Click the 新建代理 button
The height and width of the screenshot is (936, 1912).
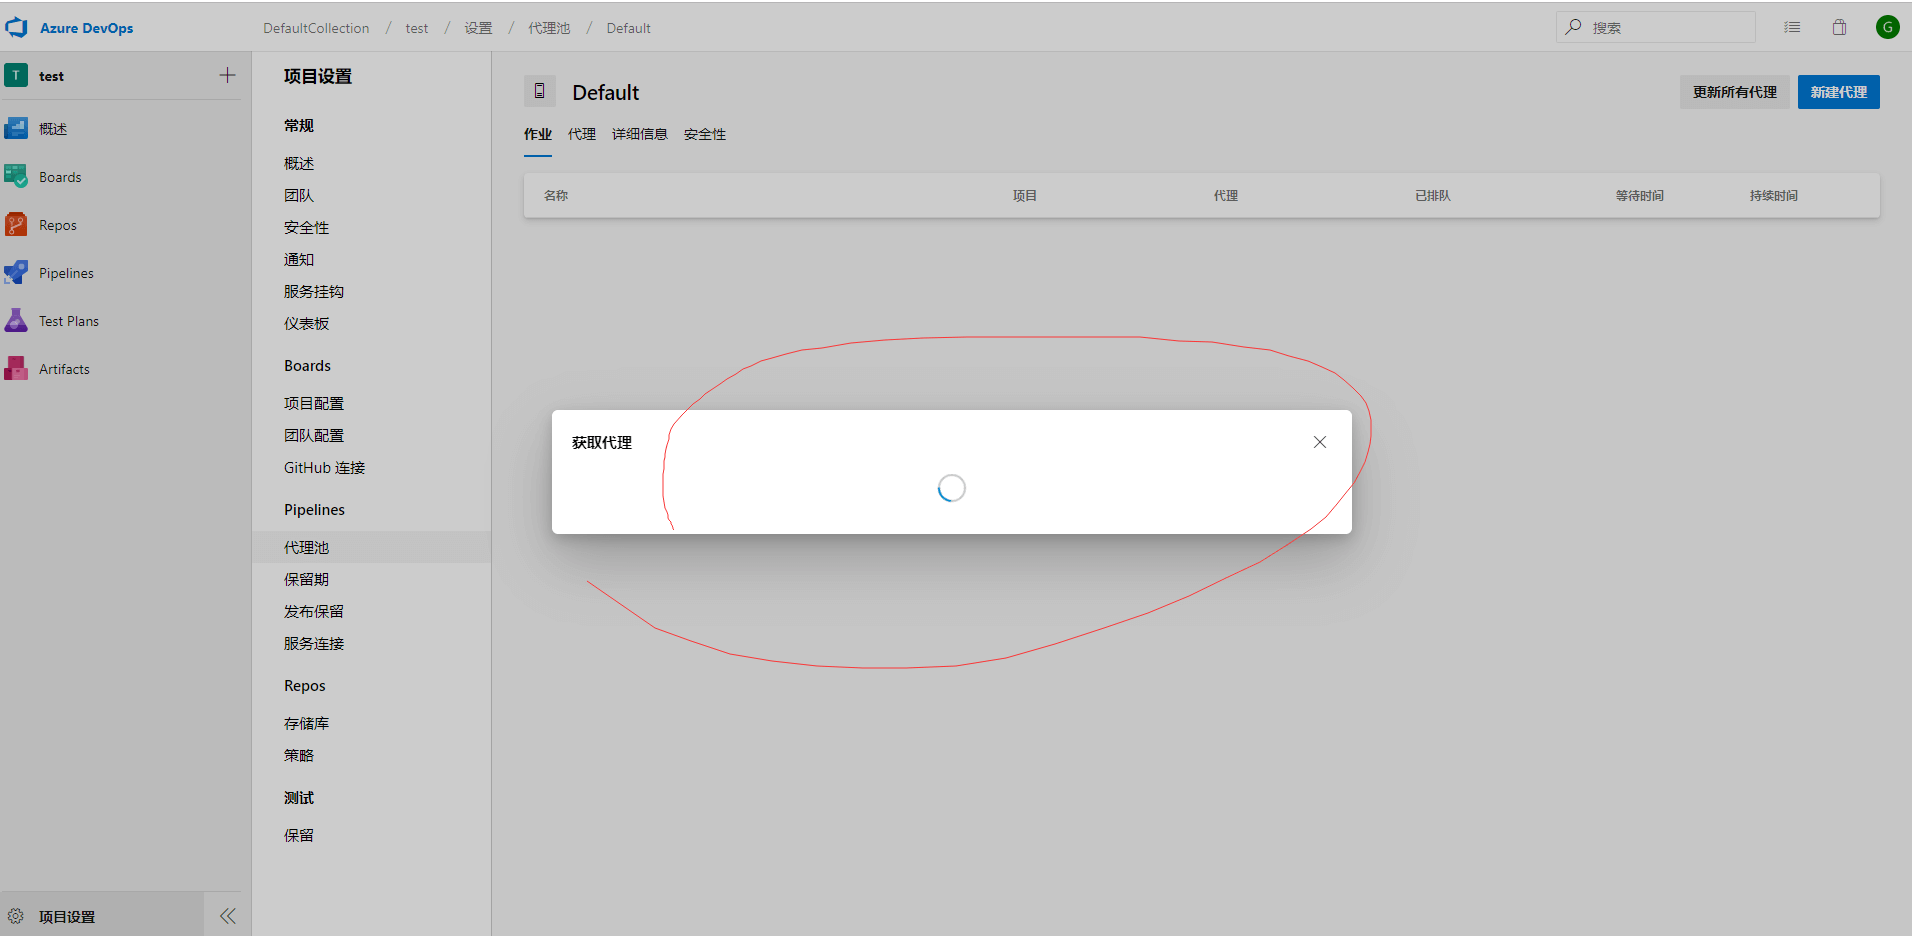pos(1838,92)
